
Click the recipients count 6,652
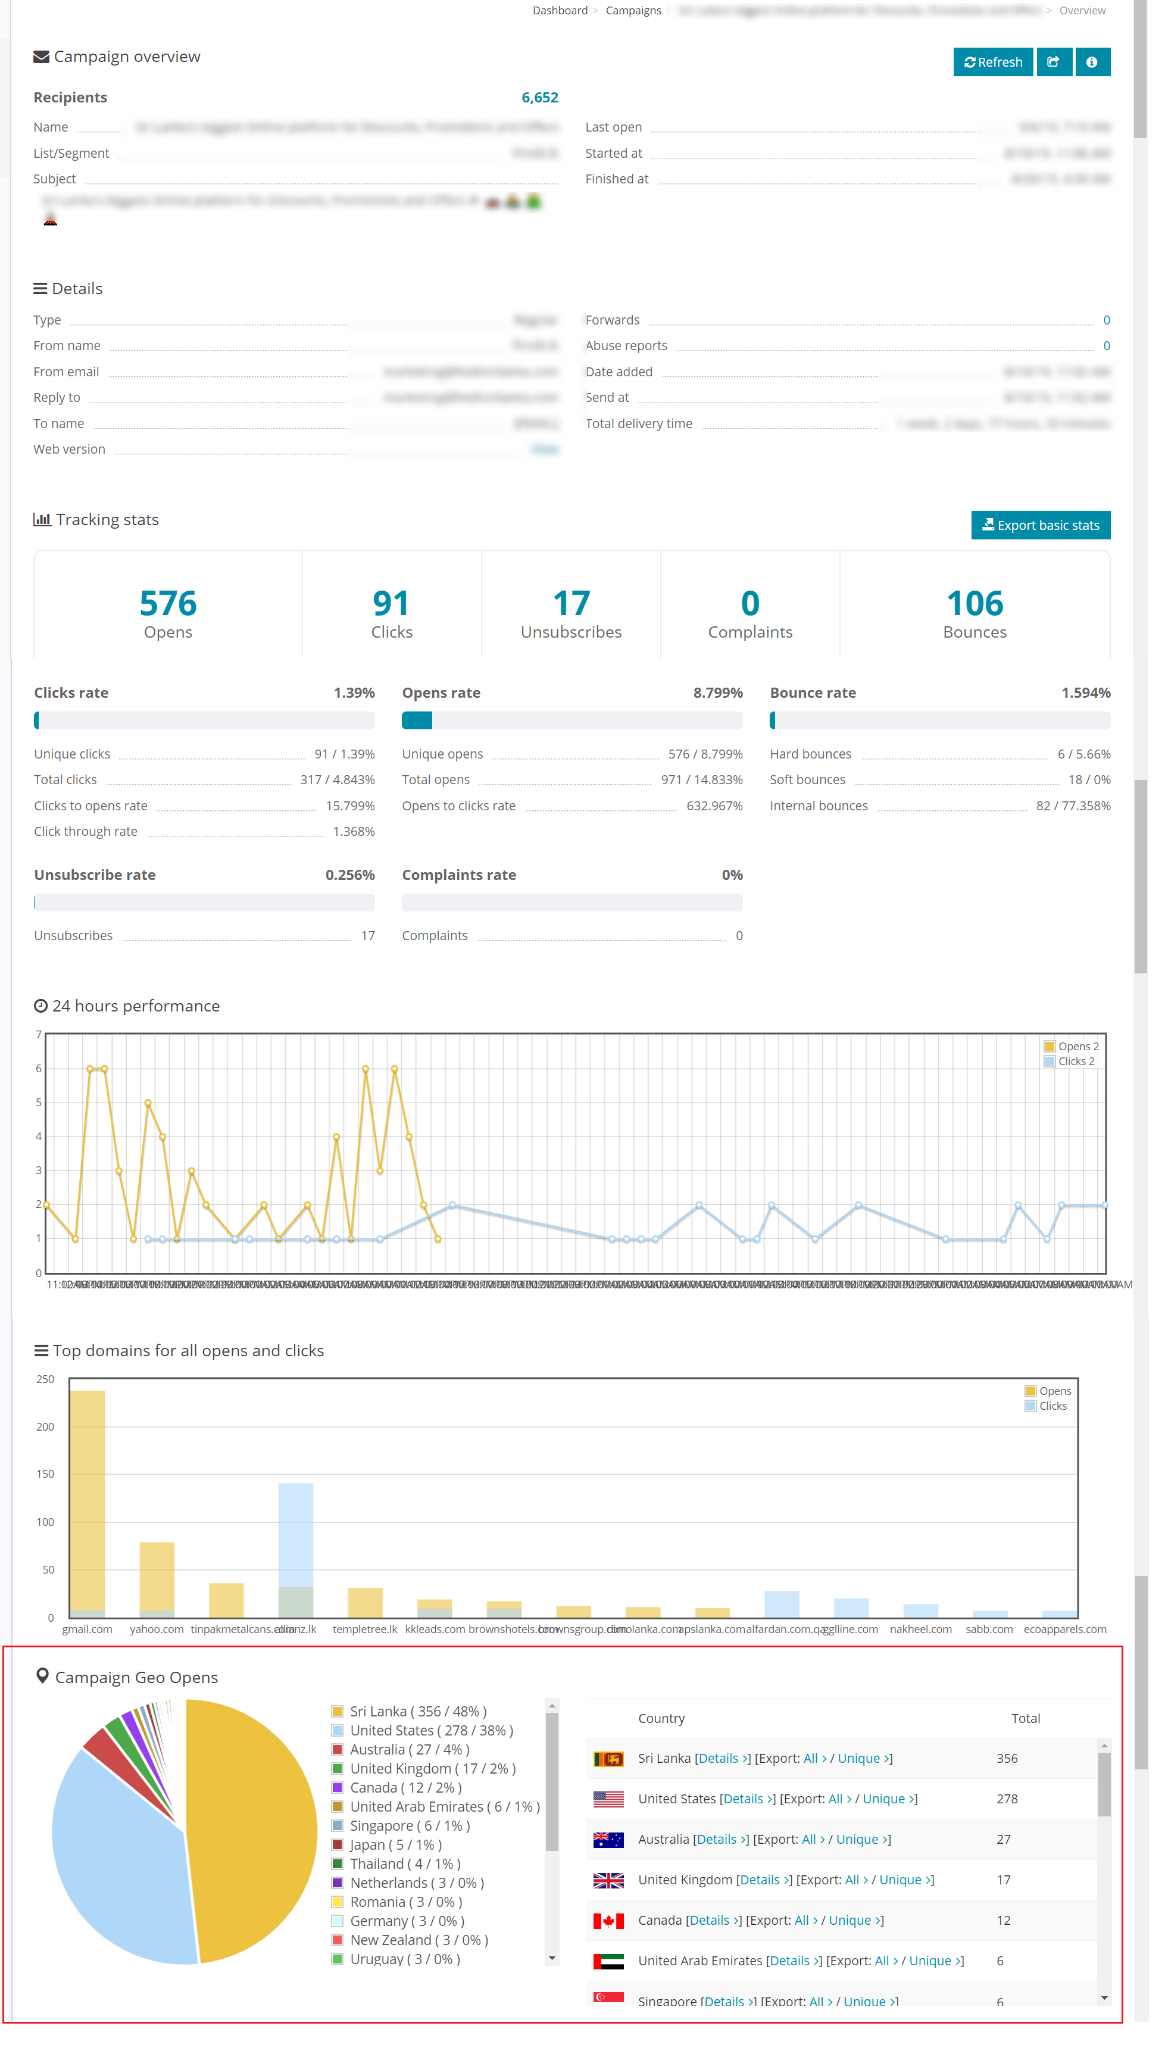540,97
